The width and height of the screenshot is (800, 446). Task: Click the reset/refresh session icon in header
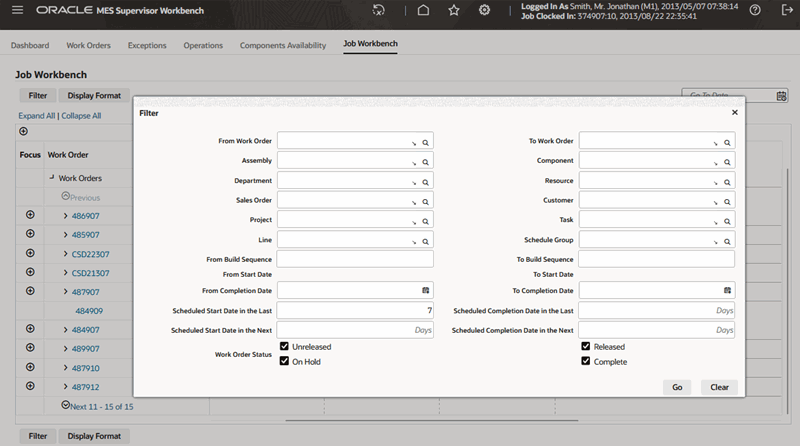[x=379, y=10]
